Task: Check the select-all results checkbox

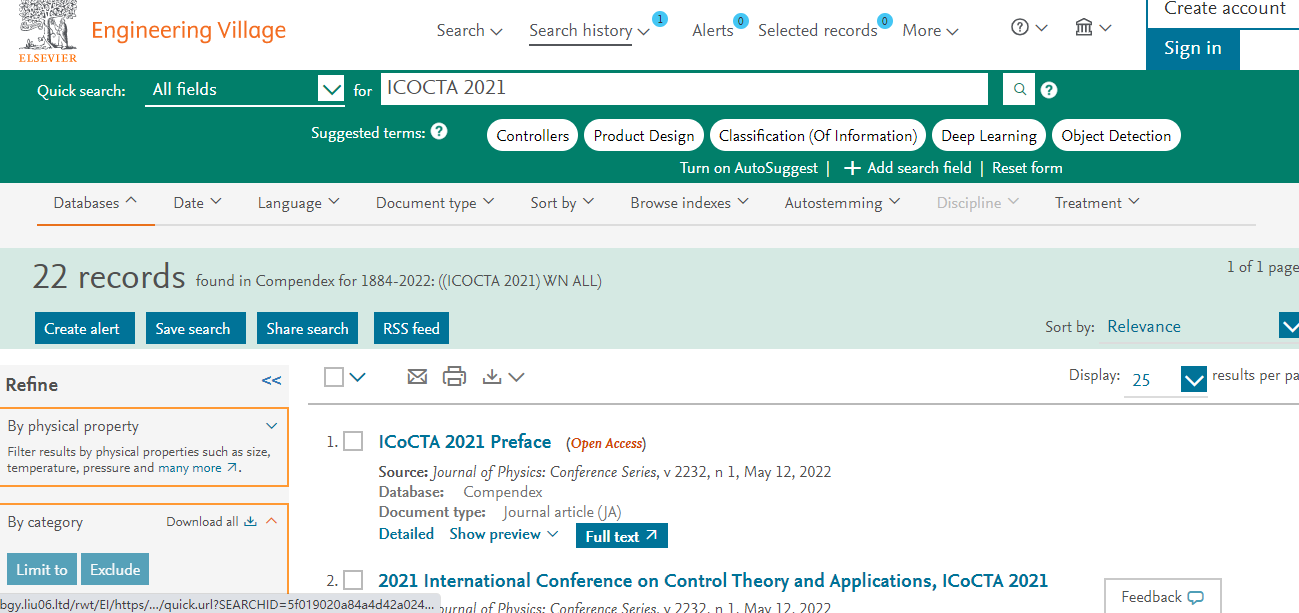Action: coord(334,377)
